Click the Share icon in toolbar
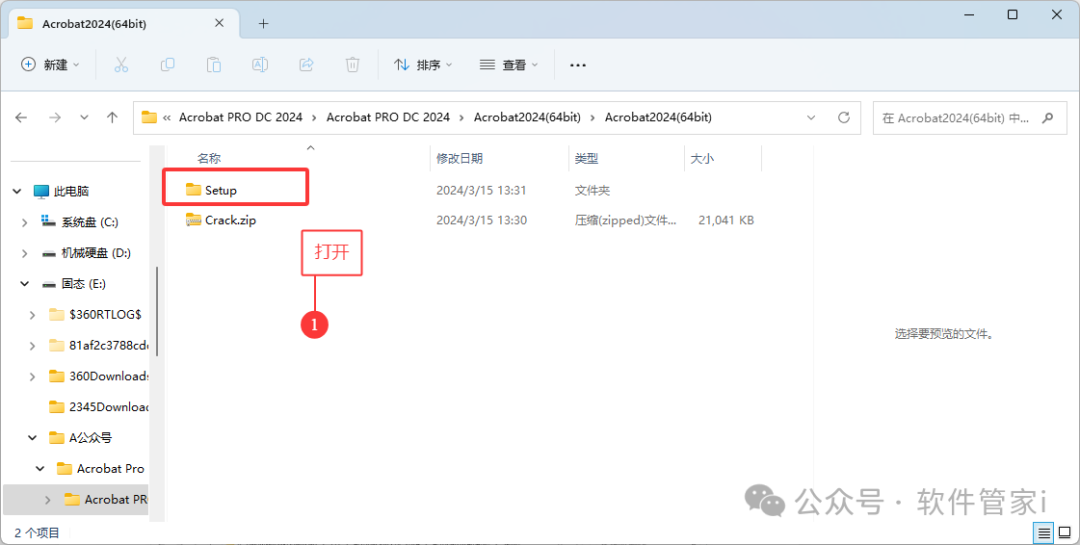 tap(306, 65)
